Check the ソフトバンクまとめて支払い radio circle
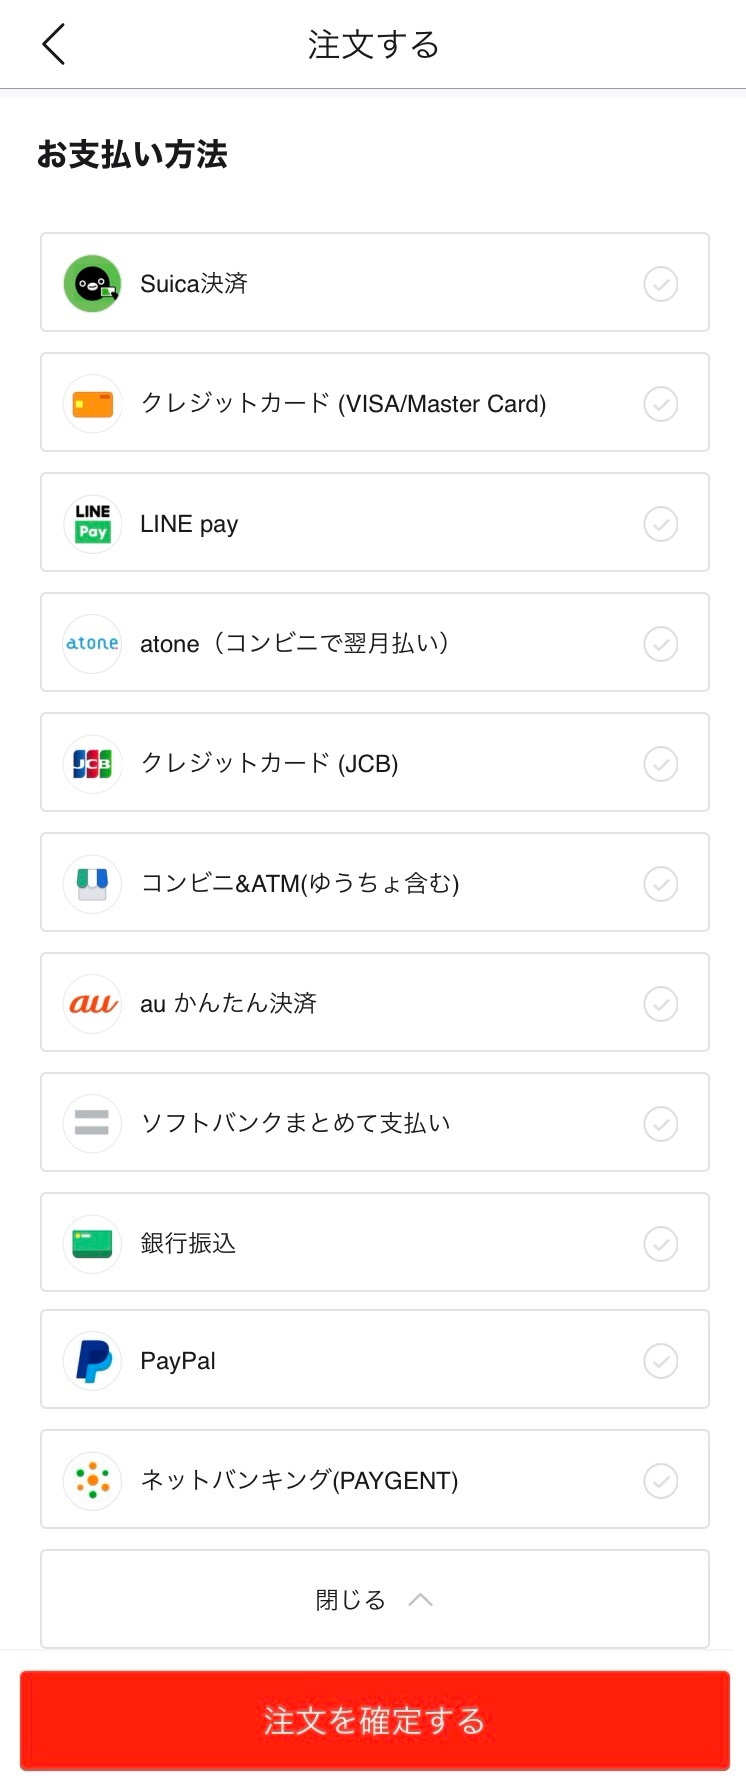This screenshot has height=1791, width=746. click(x=660, y=1124)
